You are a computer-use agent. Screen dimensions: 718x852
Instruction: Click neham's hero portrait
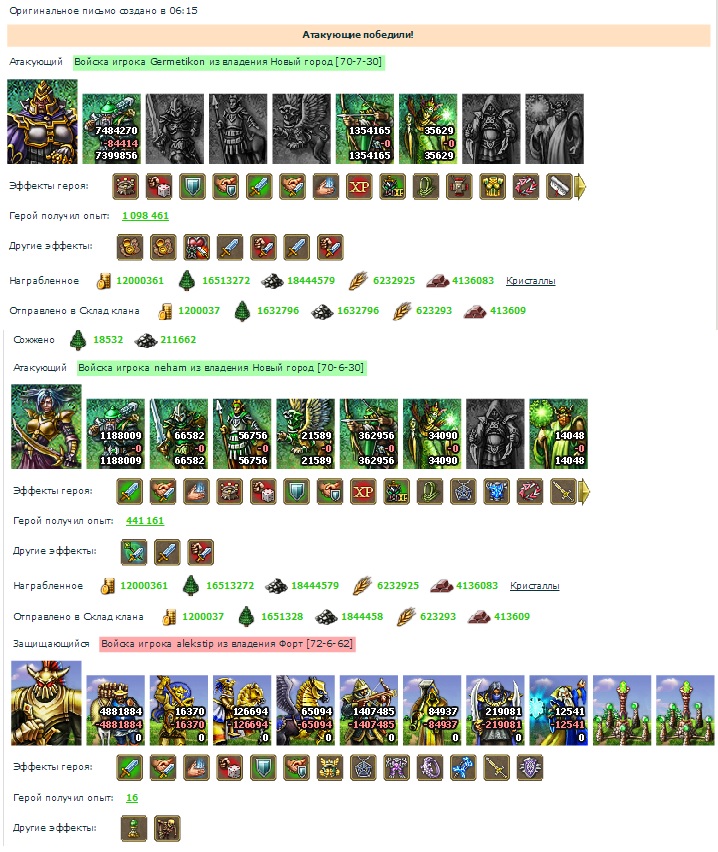coord(46,427)
